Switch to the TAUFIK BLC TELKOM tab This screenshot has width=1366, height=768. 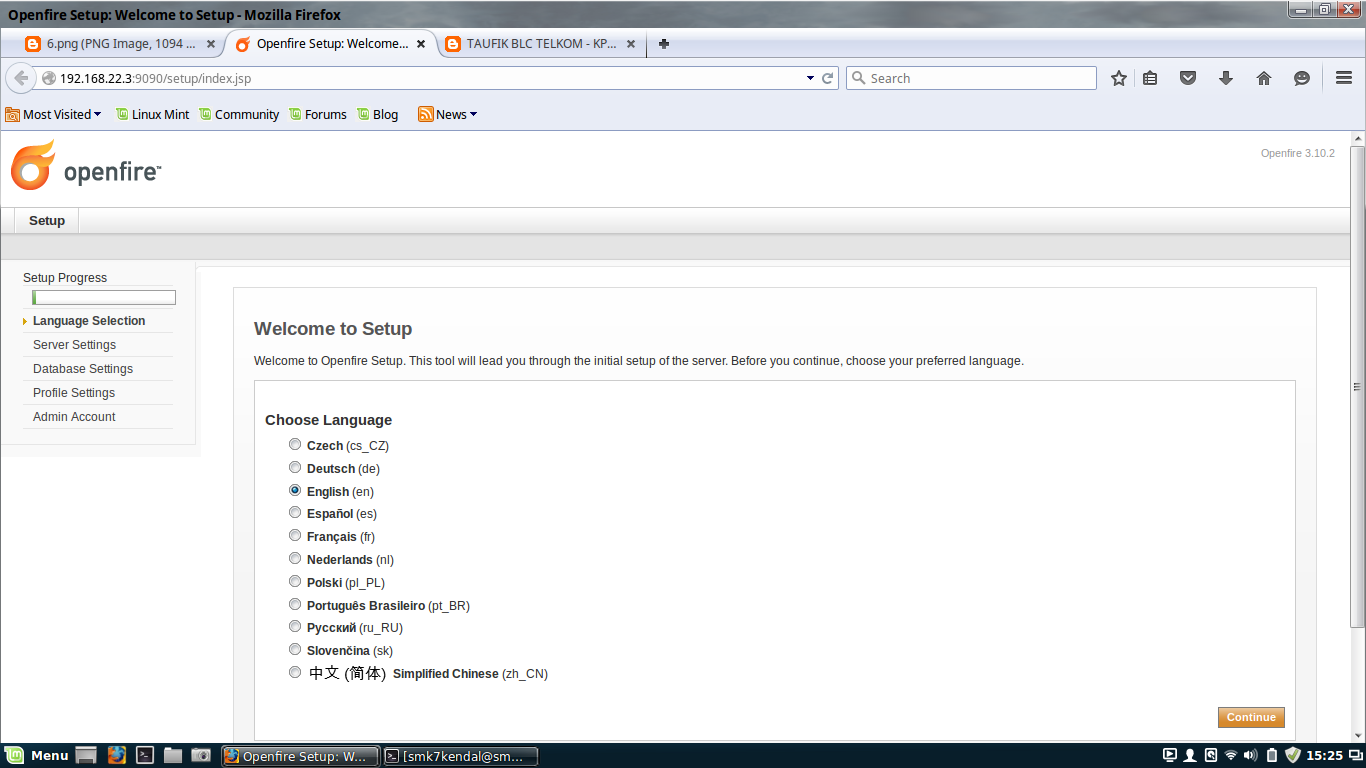pos(540,44)
